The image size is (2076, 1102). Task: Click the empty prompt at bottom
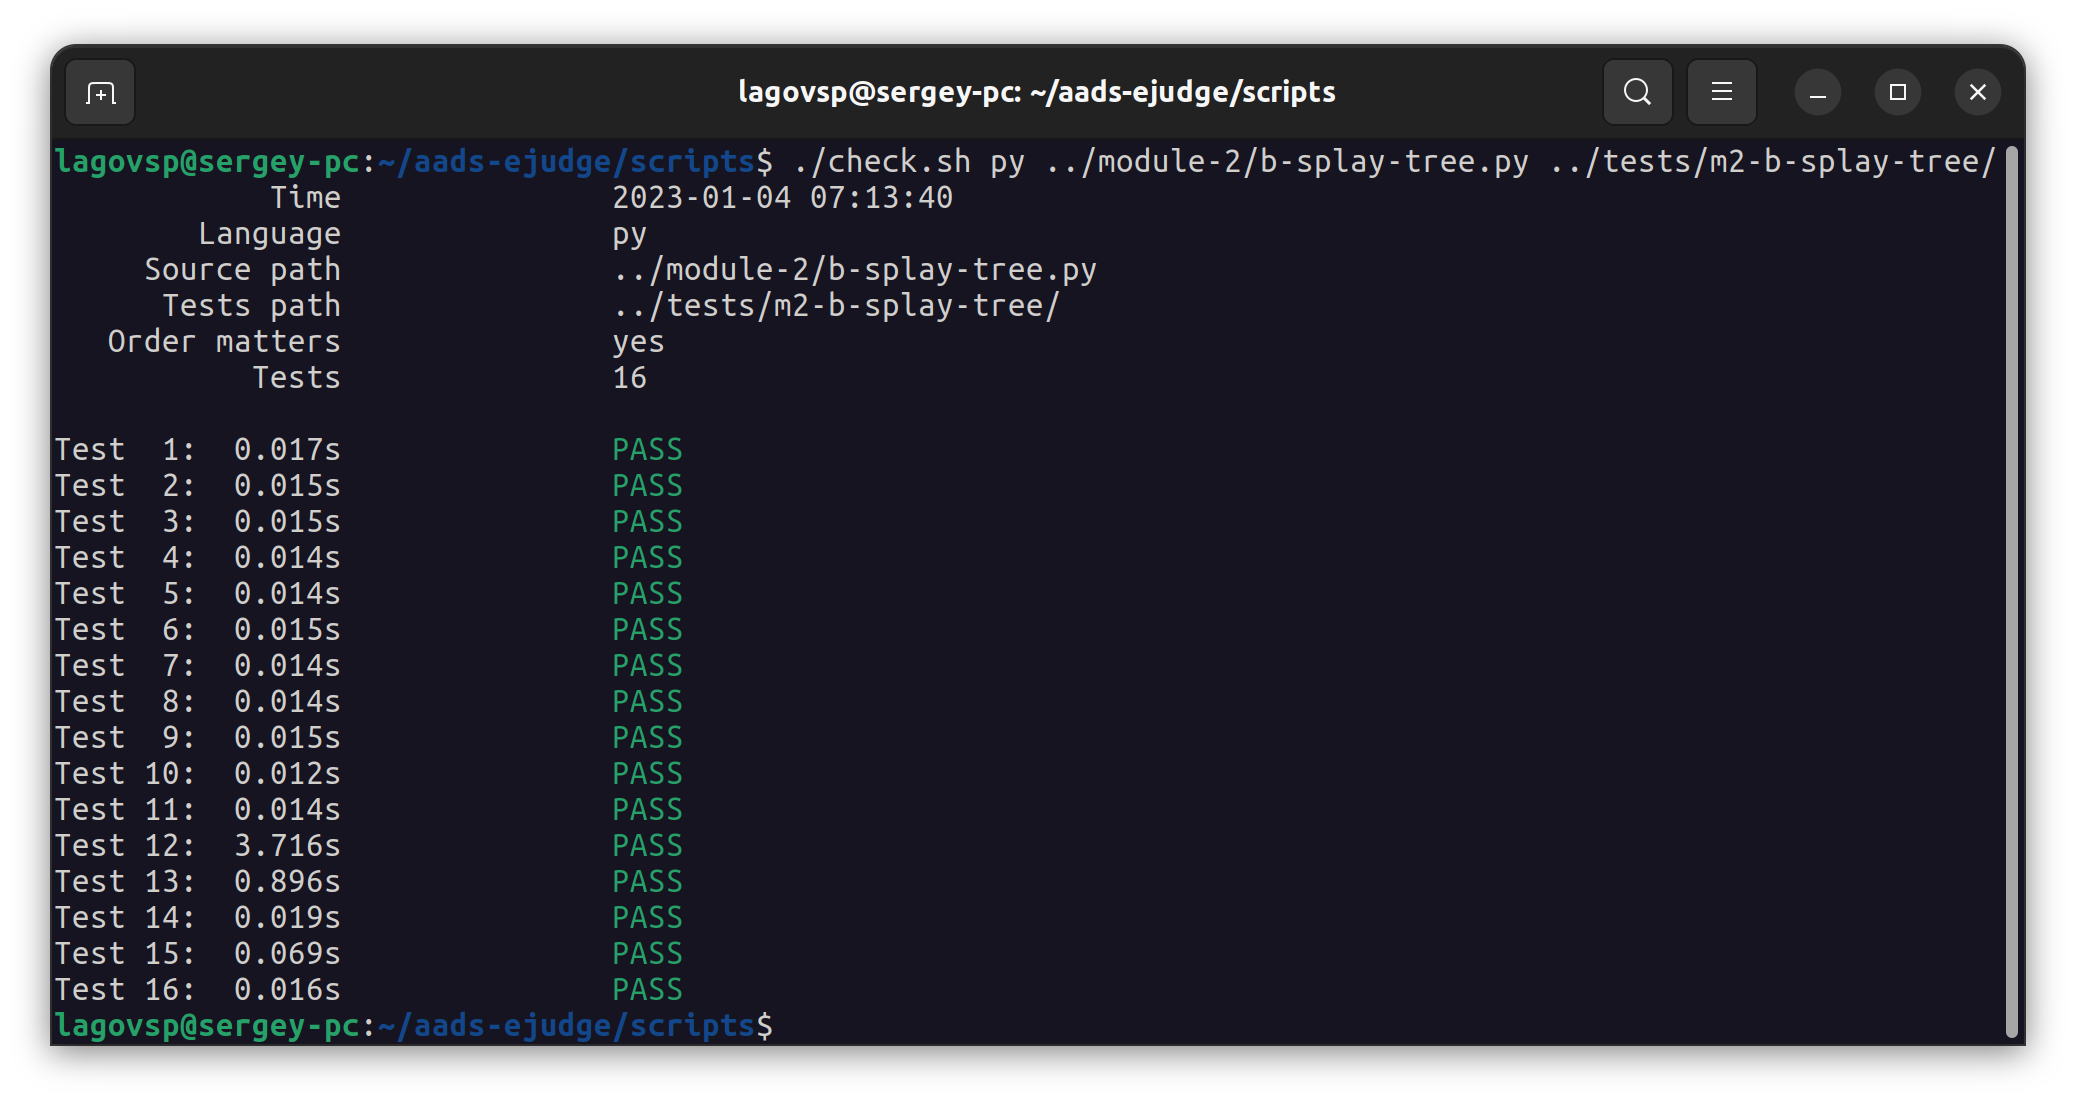[x=414, y=1026]
